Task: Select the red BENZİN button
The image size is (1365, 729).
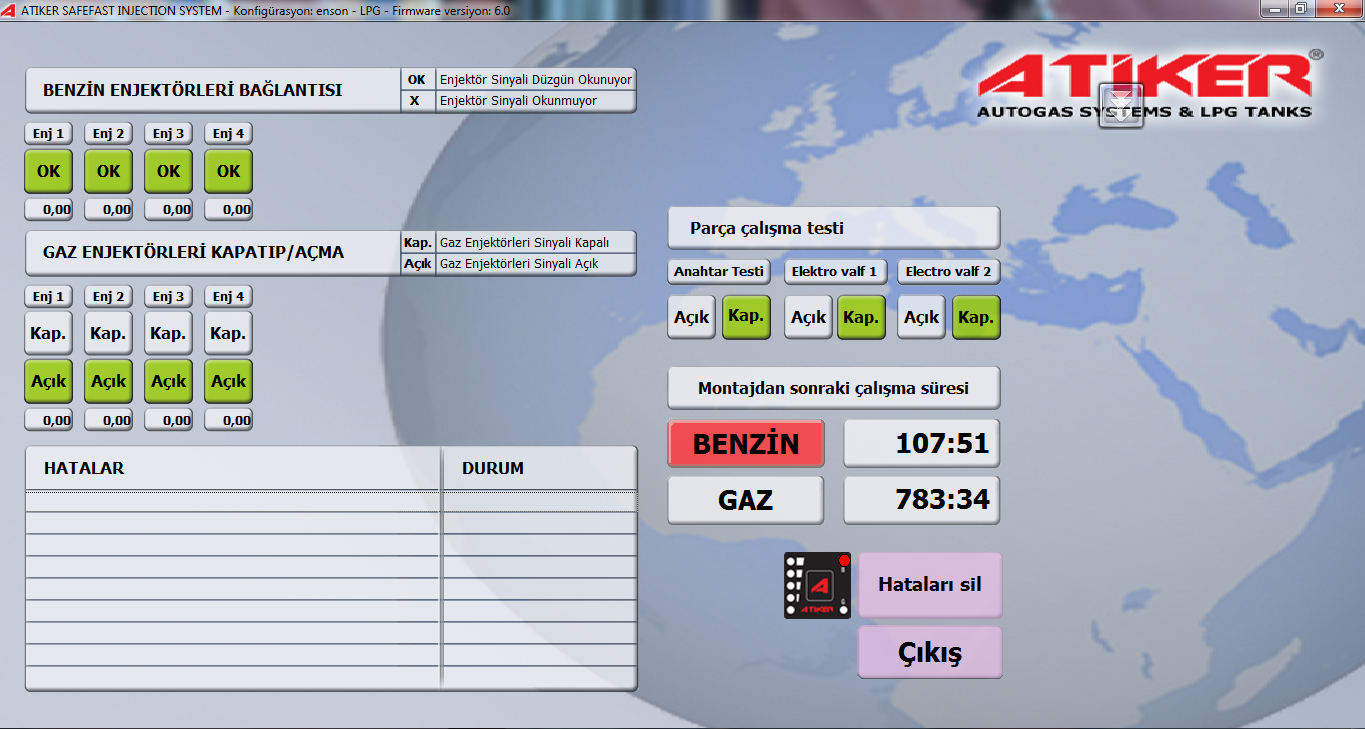Action: tap(746, 444)
